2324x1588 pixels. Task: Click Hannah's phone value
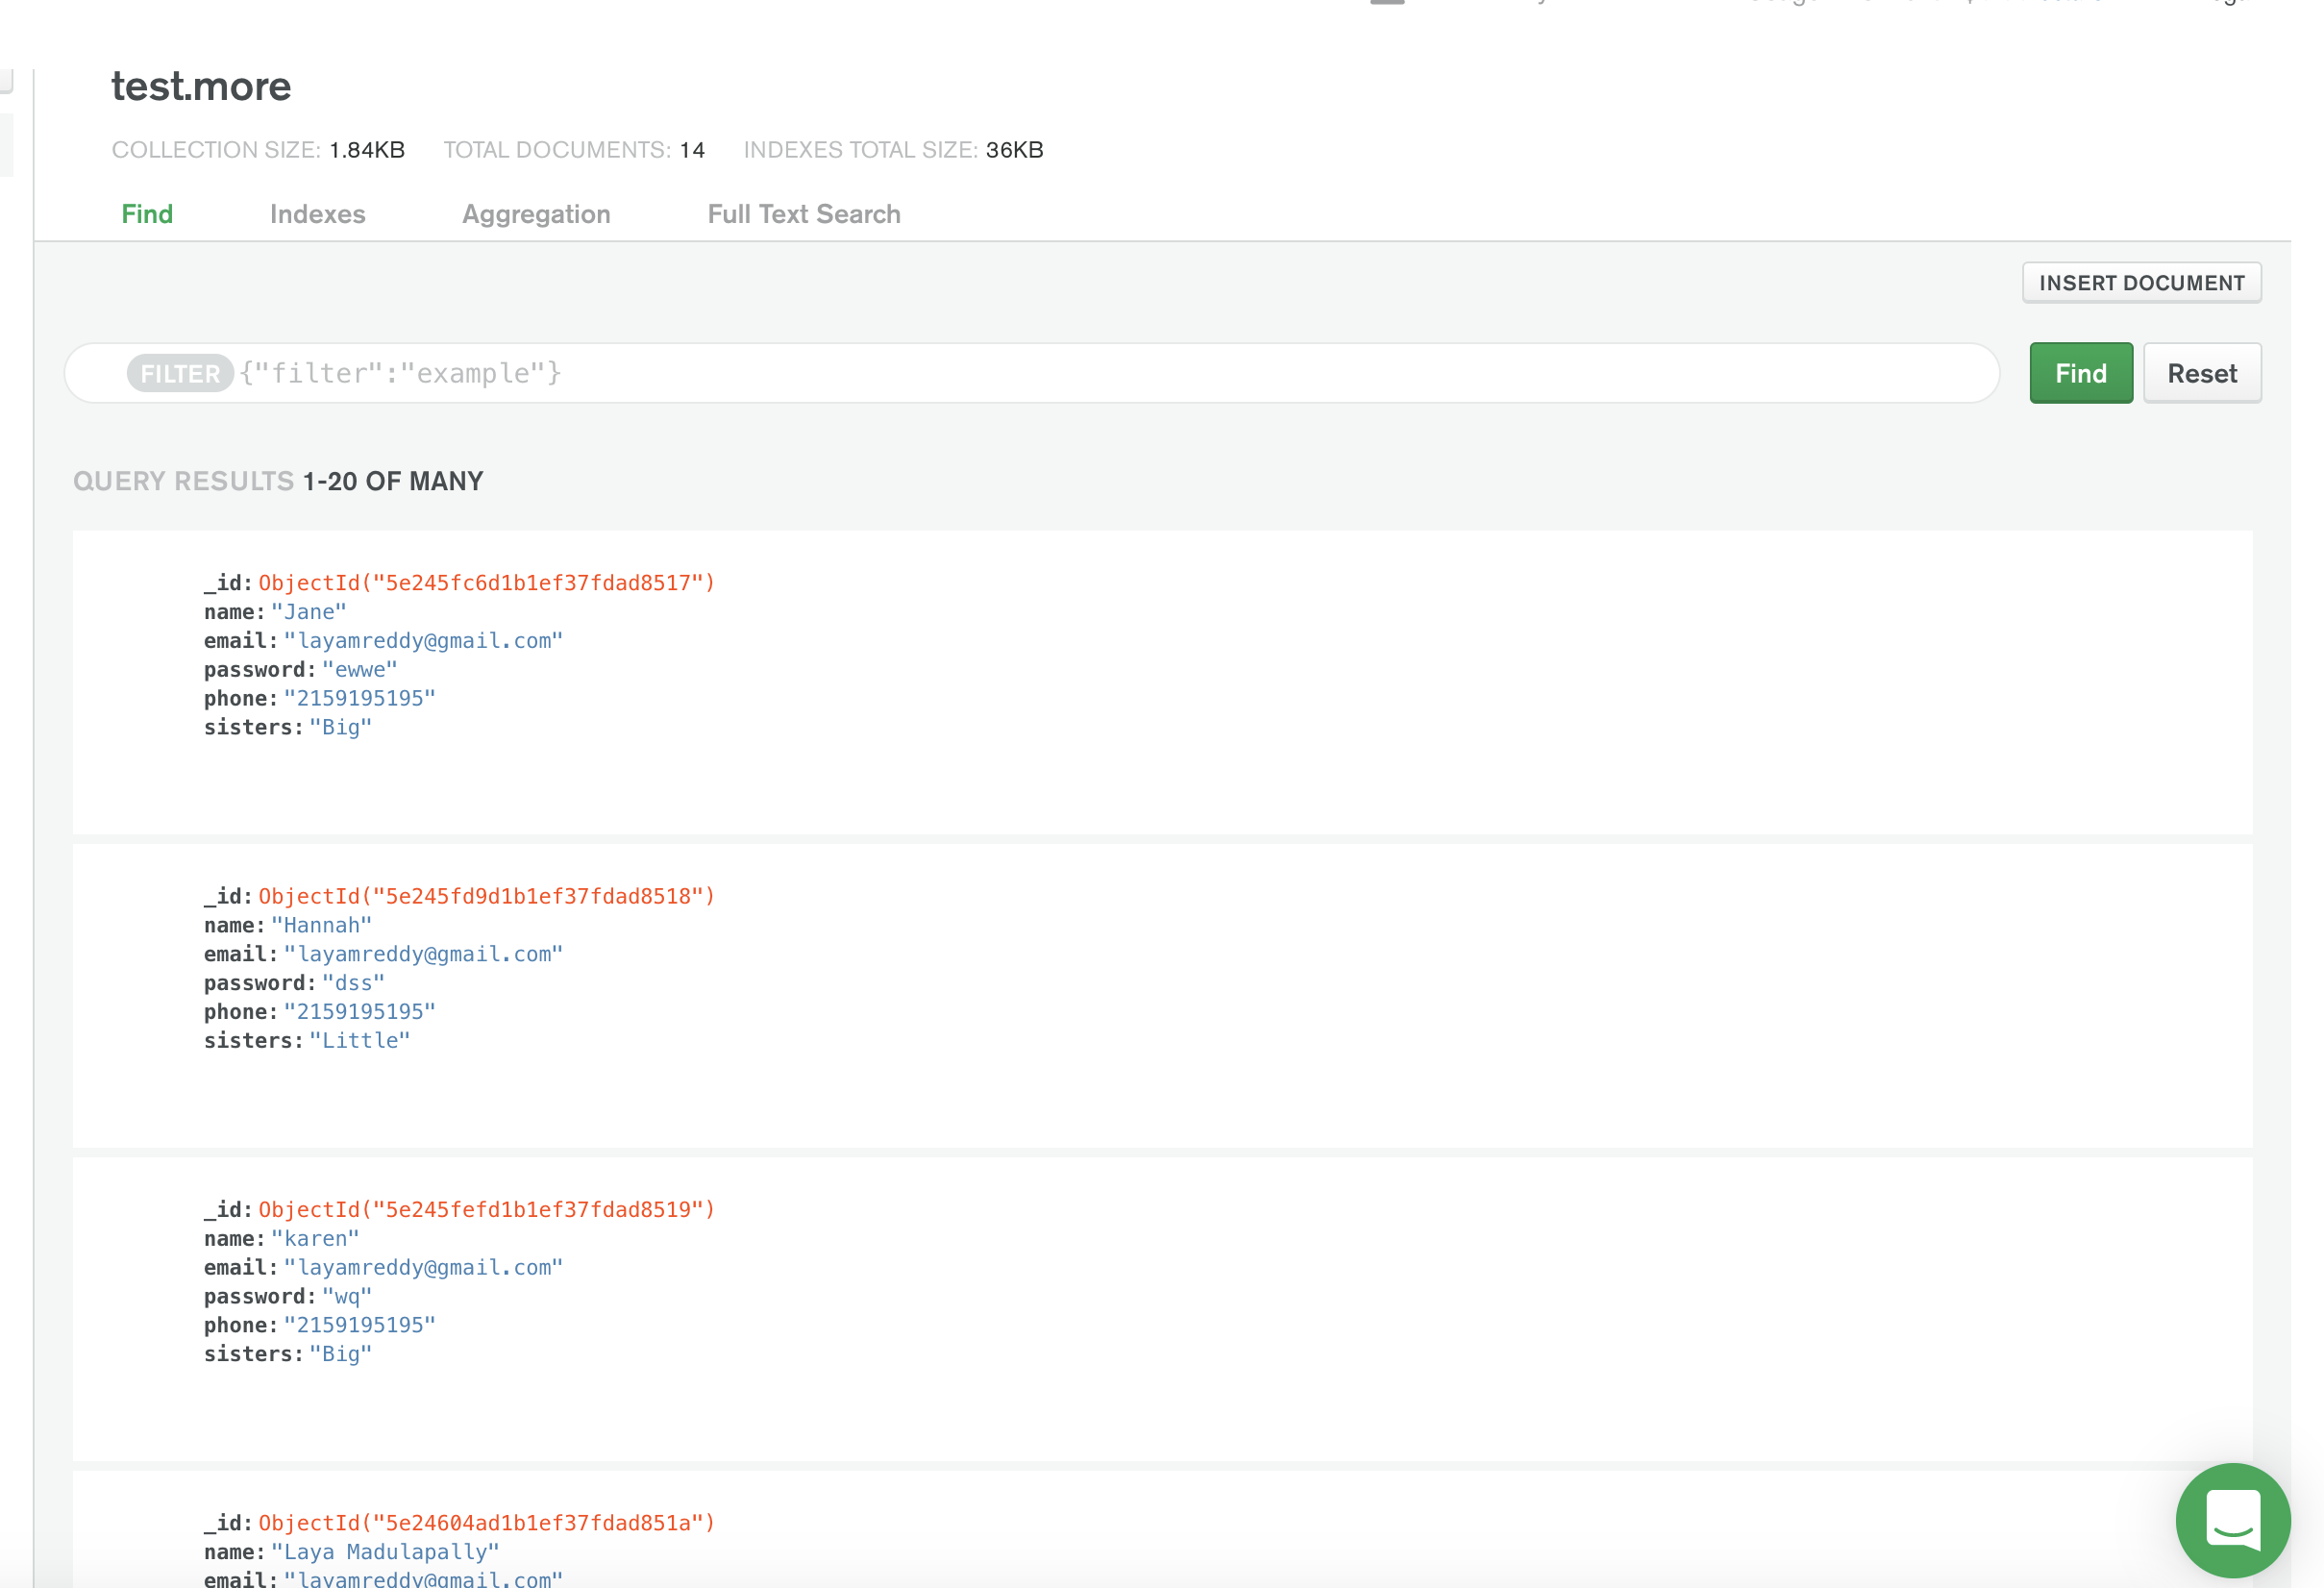[359, 1011]
